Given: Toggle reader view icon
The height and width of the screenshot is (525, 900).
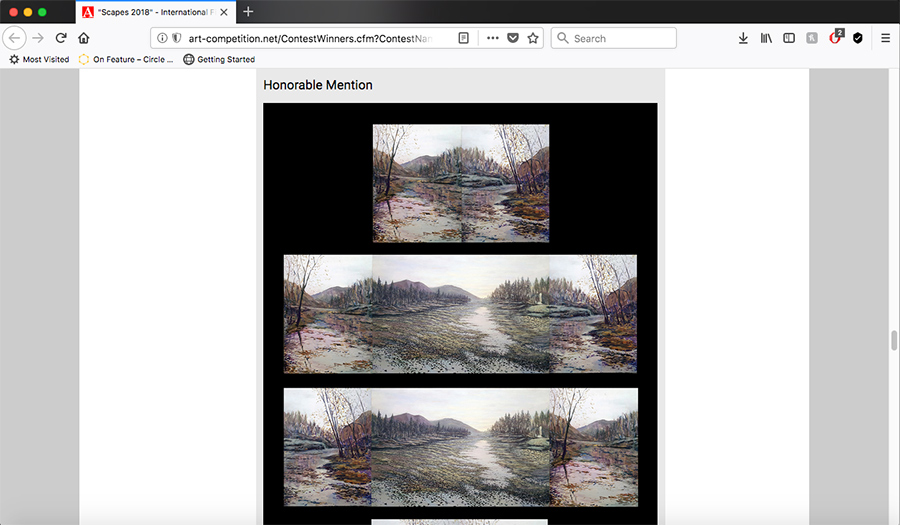Looking at the screenshot, I should (x=464, y=38).
